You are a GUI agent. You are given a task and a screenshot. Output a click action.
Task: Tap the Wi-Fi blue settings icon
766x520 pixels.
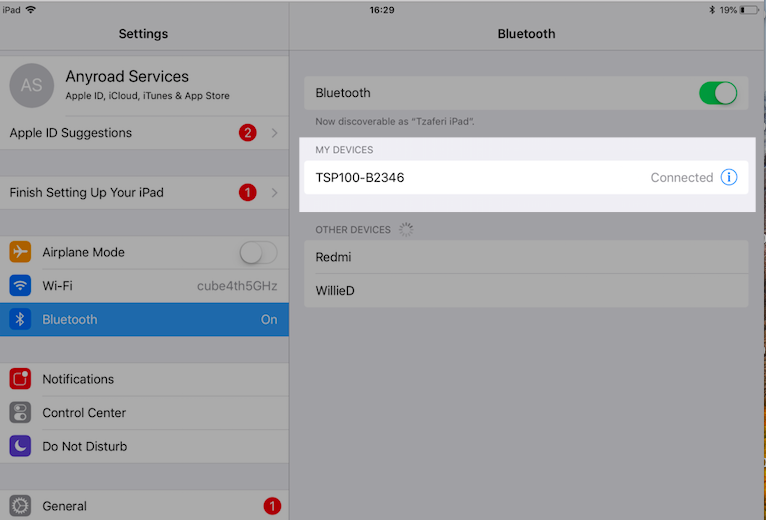(x=20, y=286)
